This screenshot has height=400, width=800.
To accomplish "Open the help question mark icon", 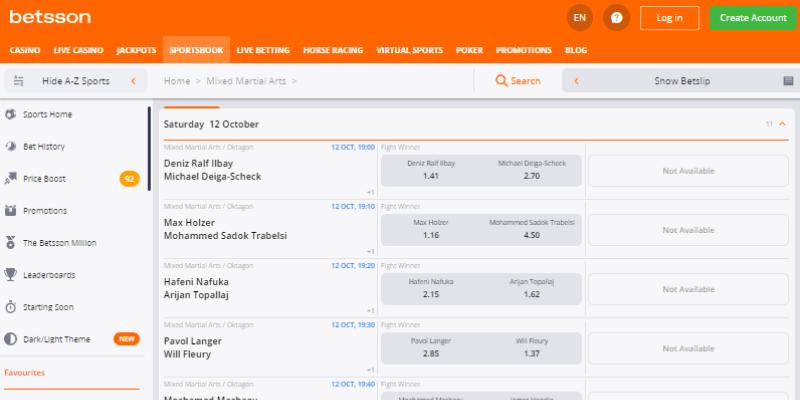I will point(616,18).
